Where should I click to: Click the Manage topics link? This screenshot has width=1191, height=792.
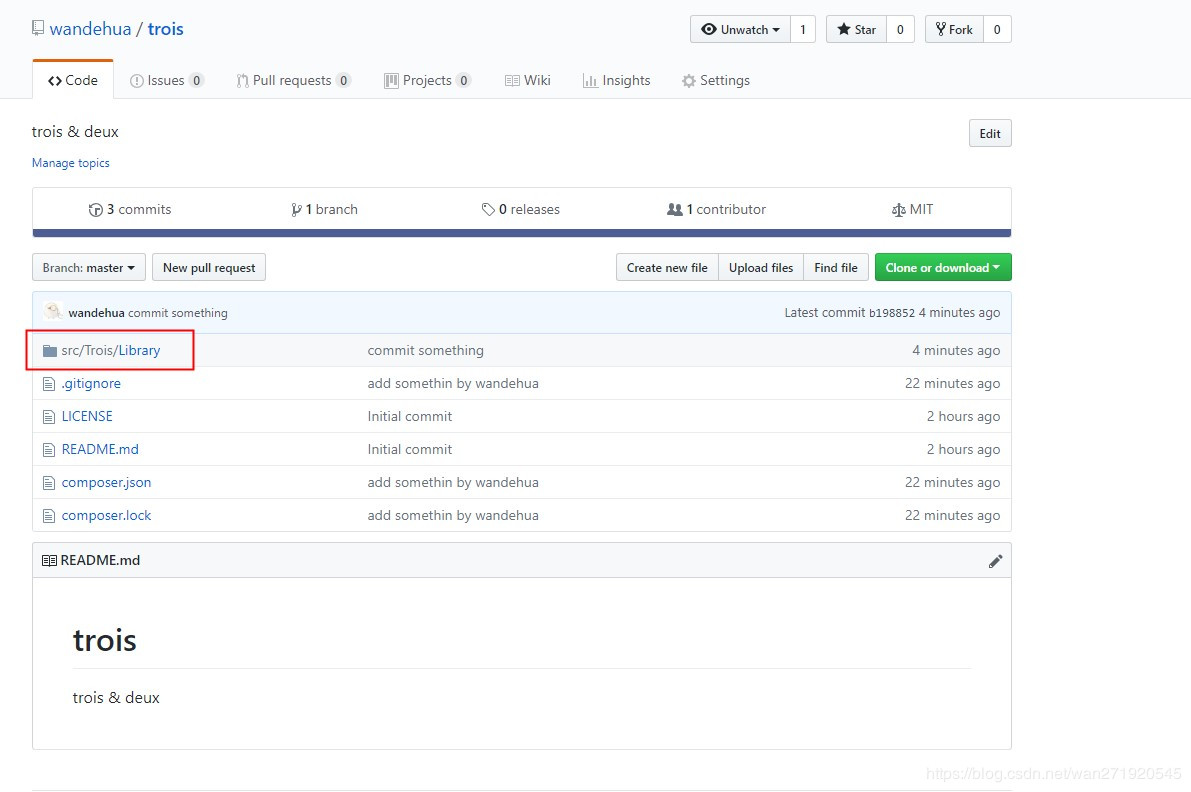[x=71, y=163]
